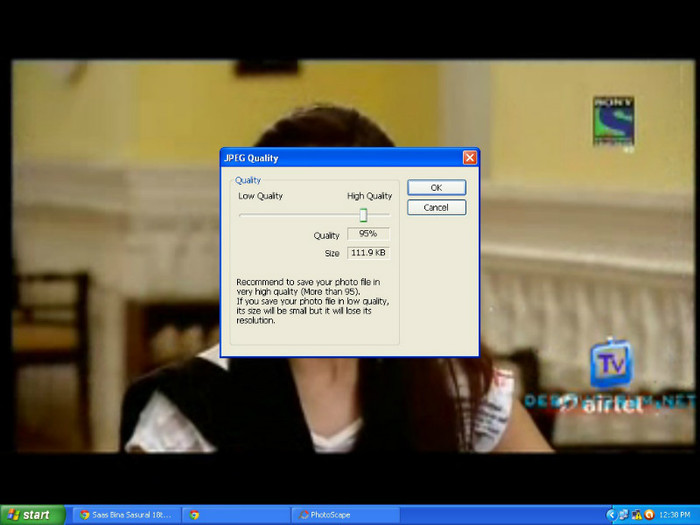Cancel the JPEG Quality dialog
700x525 pixels.
point(436,207)
